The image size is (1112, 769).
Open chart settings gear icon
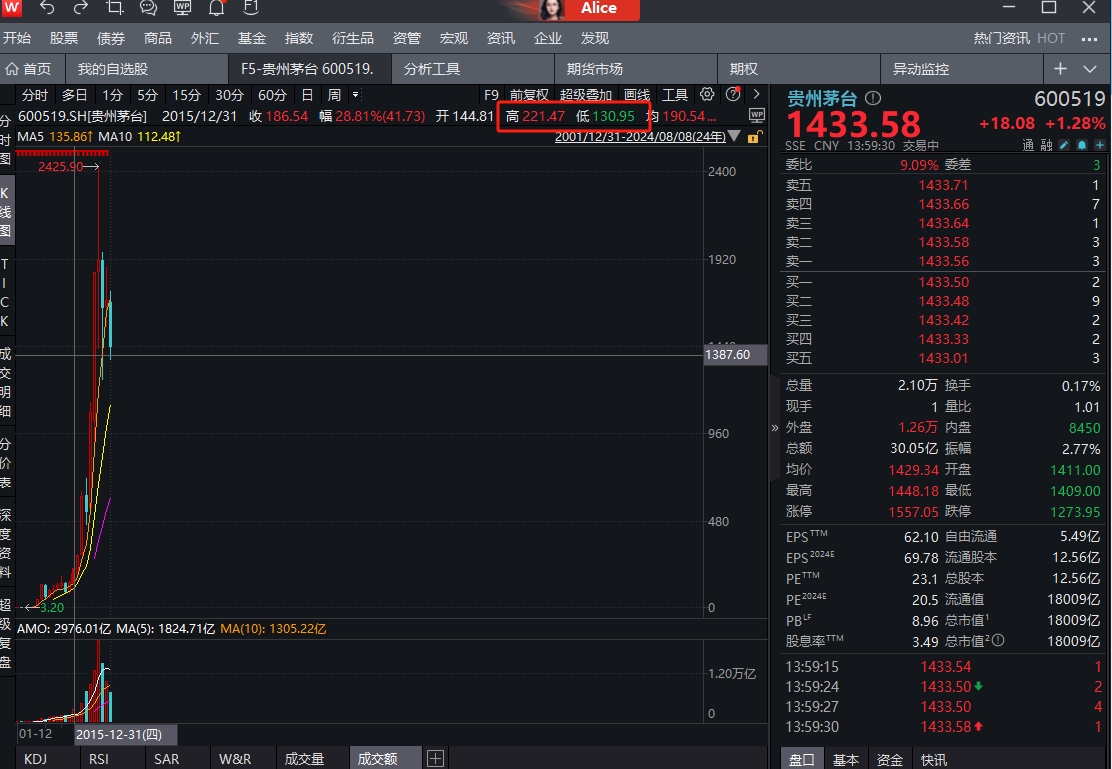click(x=707, y=94)
